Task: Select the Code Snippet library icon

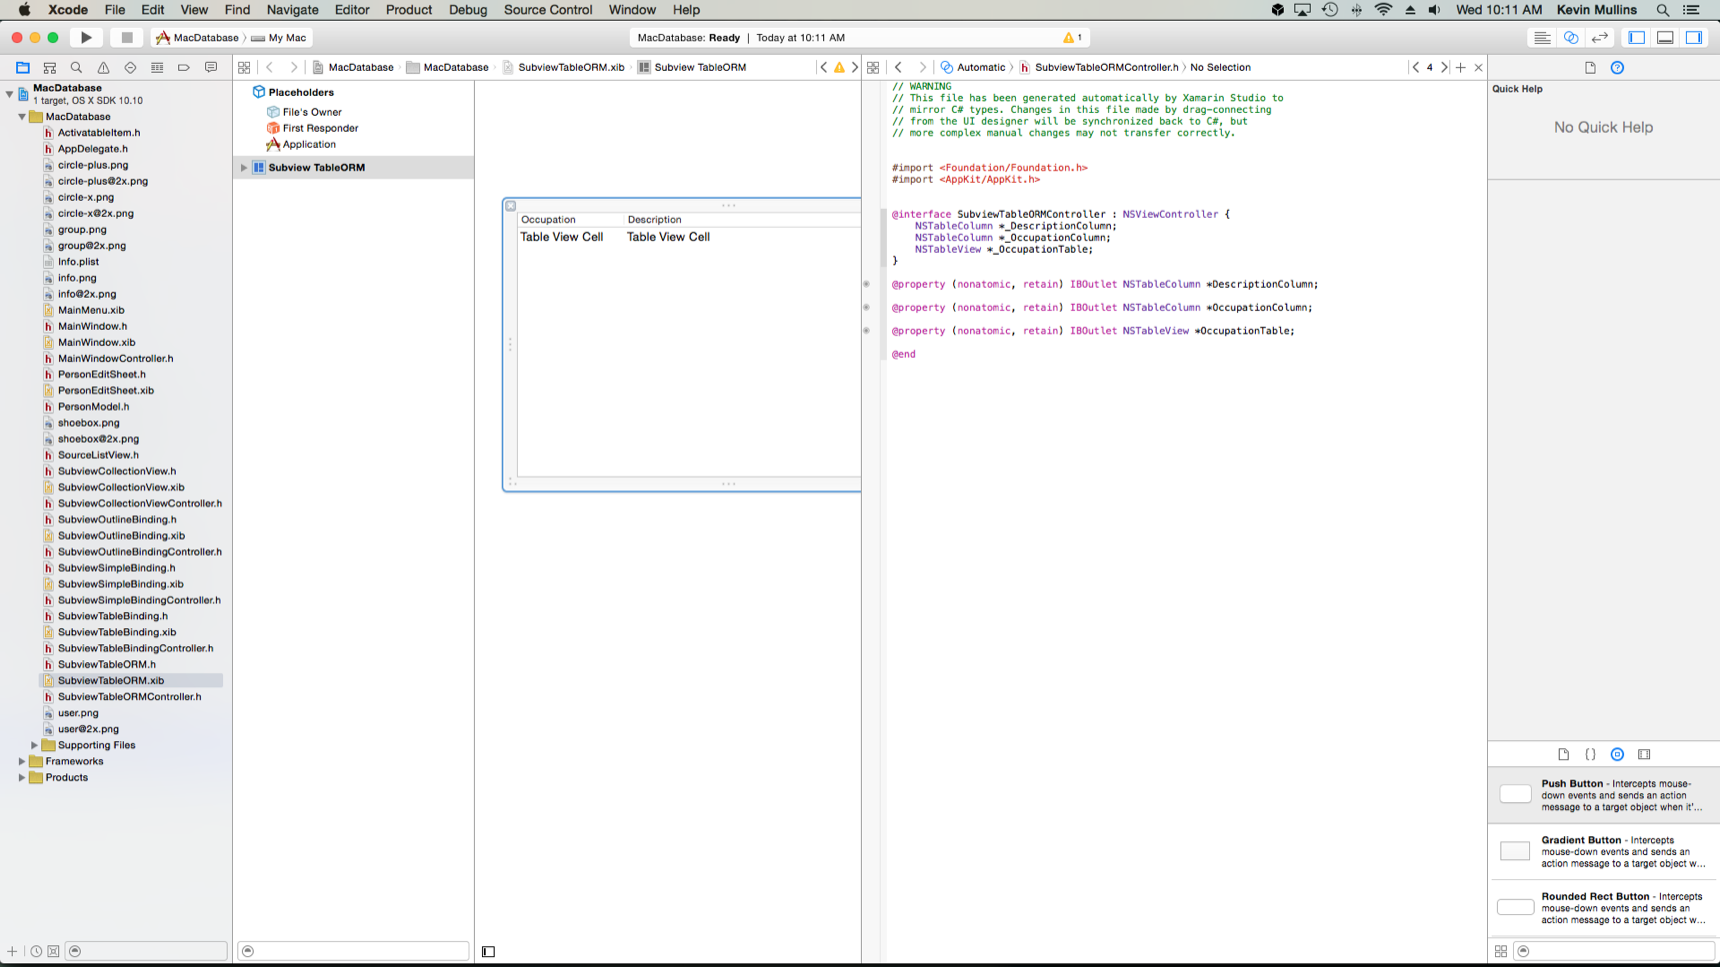Action: pos(1590,755)
